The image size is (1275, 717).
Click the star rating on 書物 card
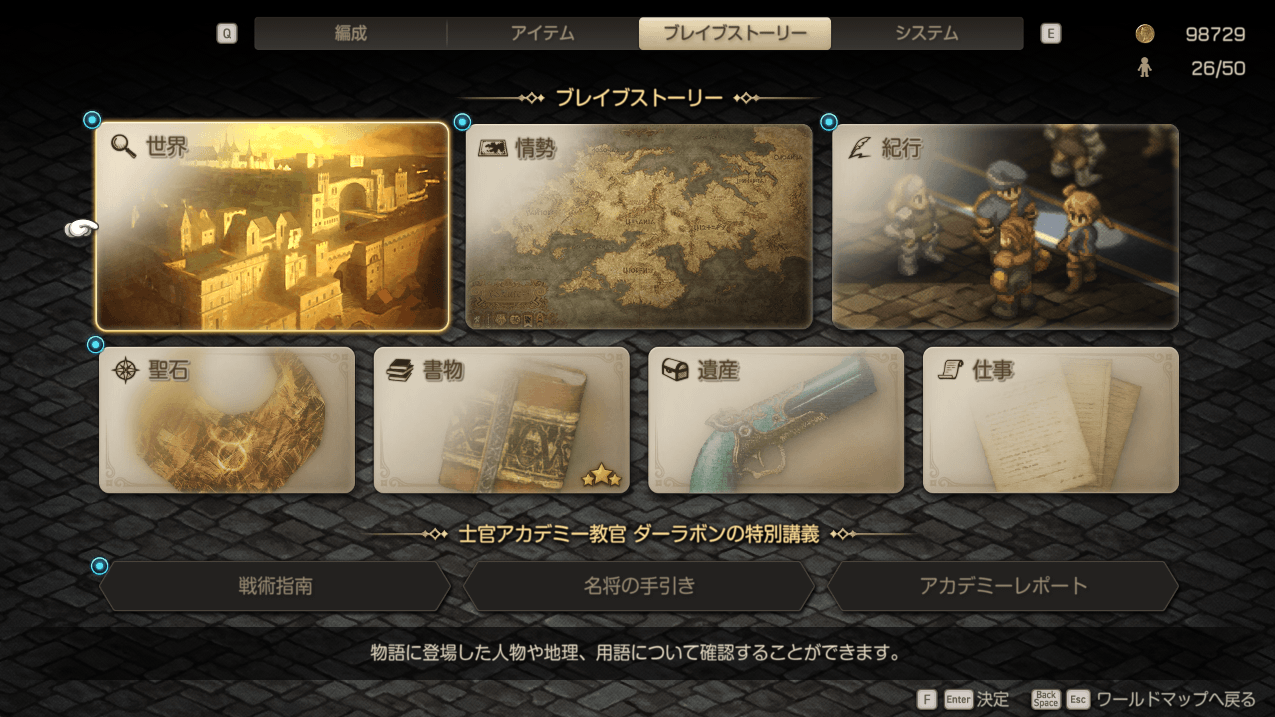[x=601, y=477]
